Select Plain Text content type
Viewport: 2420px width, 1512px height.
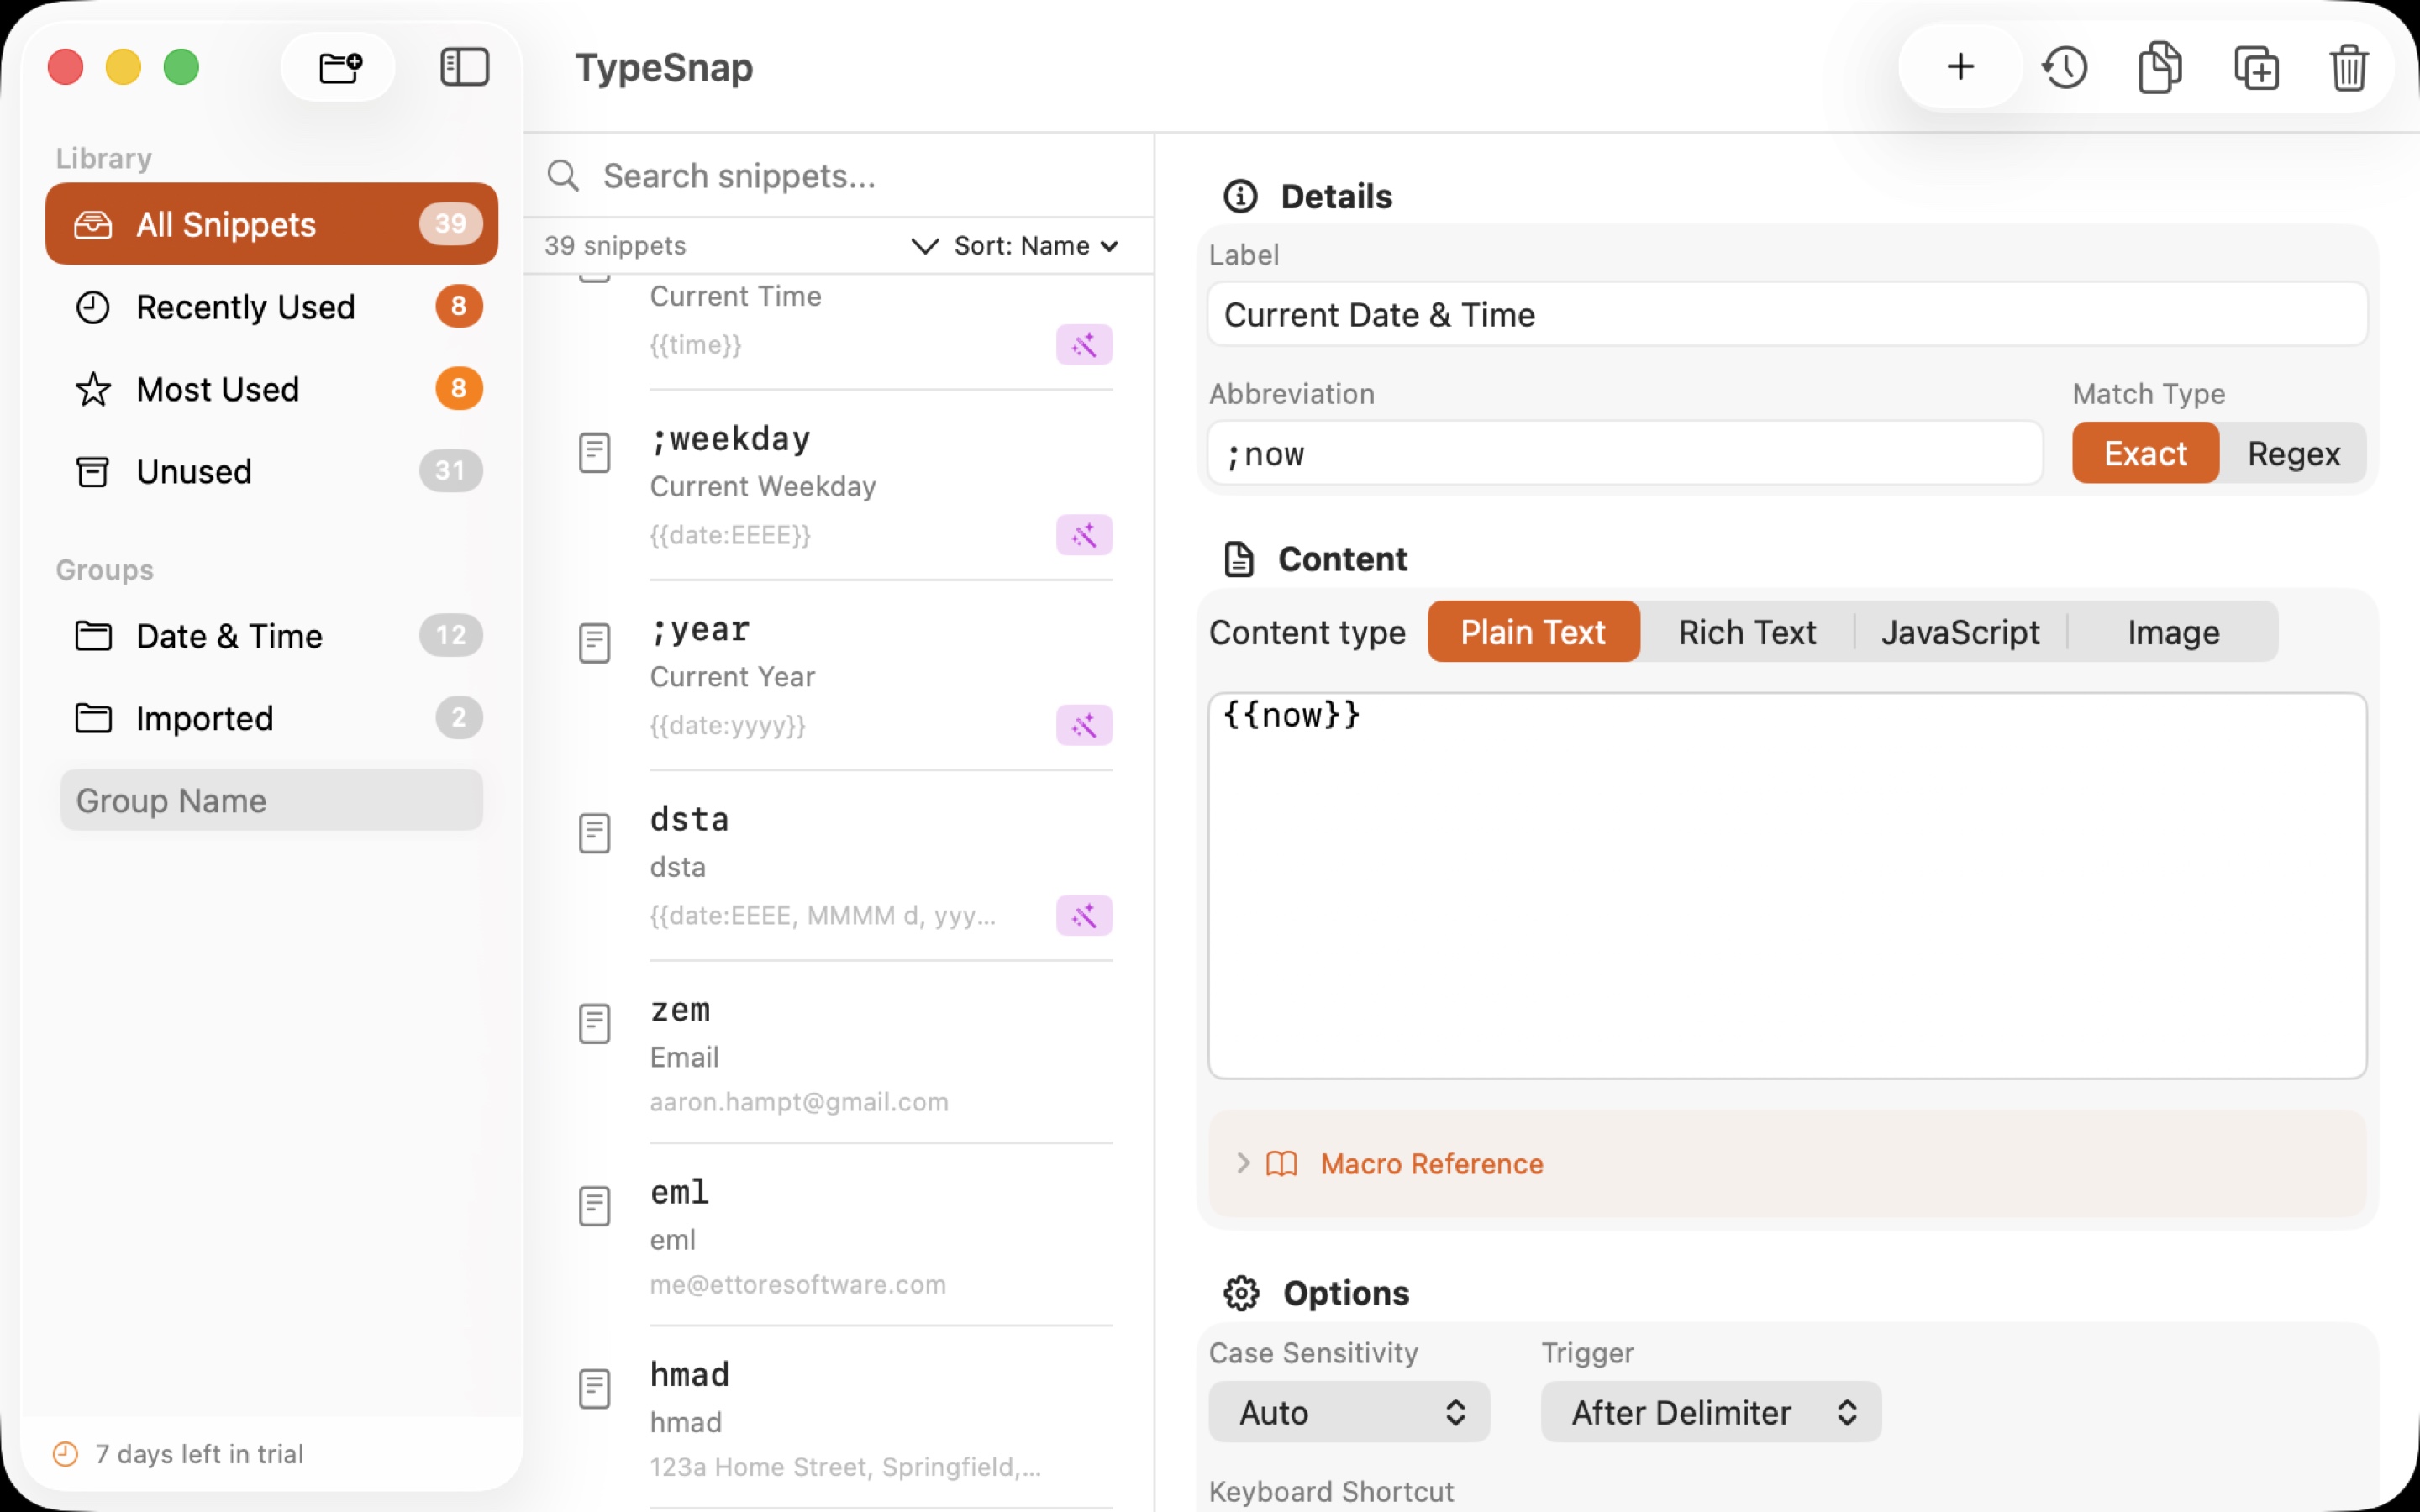pos(1532,632)
